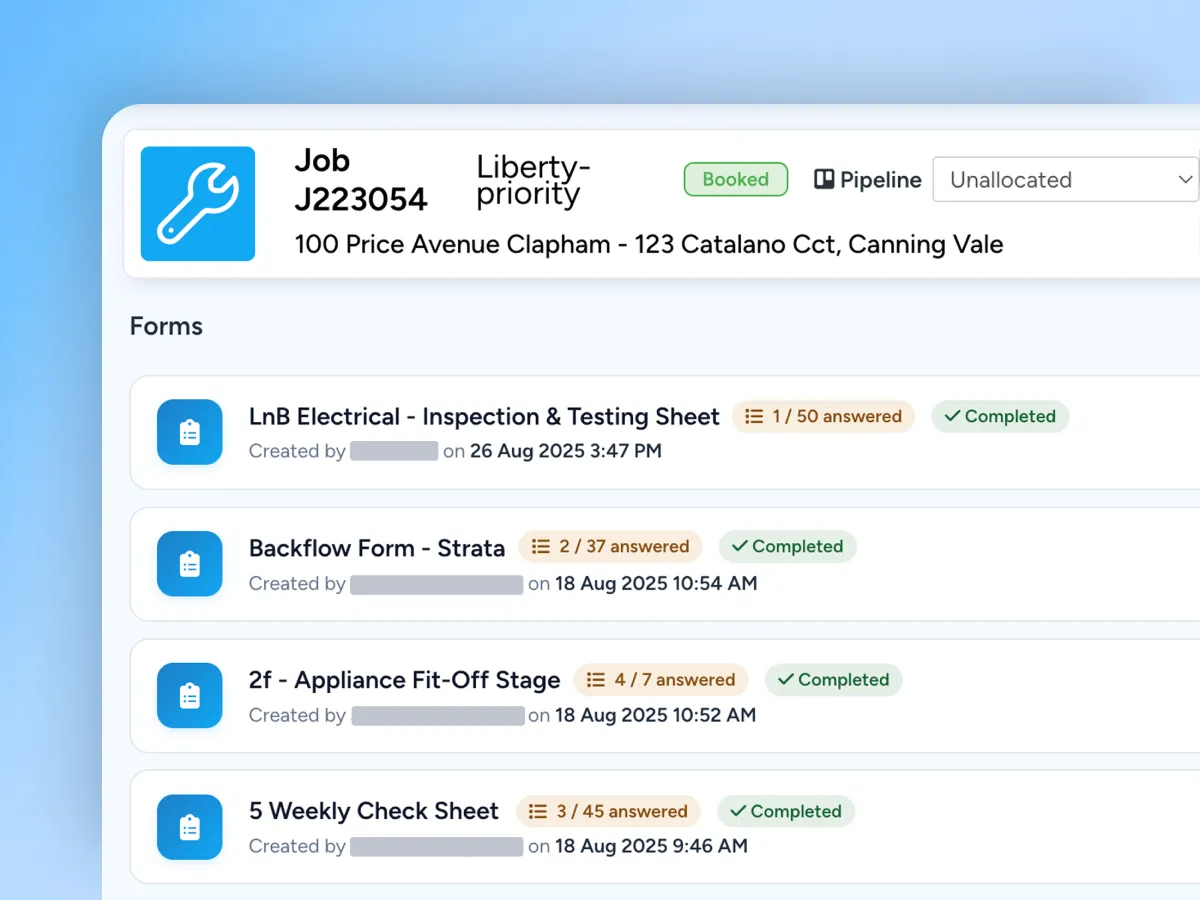Click the blue wrench job icon
This screenshot has height=900, width=1200.
pyautogui.click(x=198, y=204)
